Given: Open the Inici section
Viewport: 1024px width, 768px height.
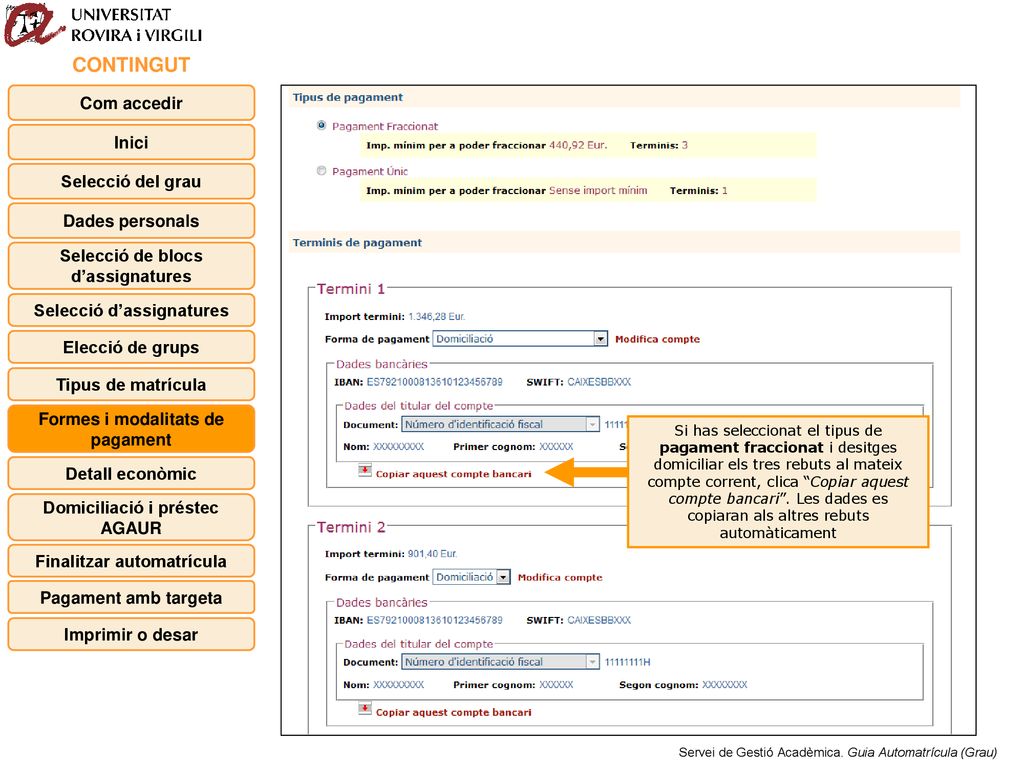Looking at the screenshot, I should point(131,142).
